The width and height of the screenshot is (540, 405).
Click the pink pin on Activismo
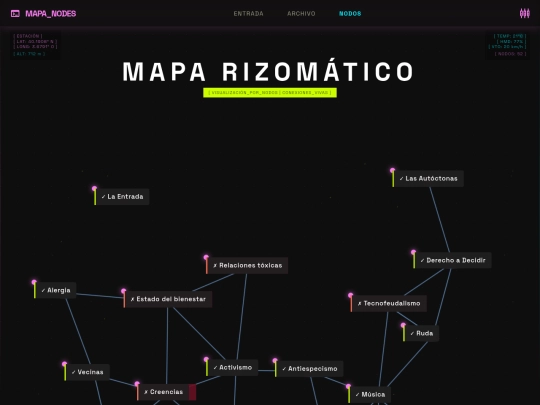click(206, 360)
